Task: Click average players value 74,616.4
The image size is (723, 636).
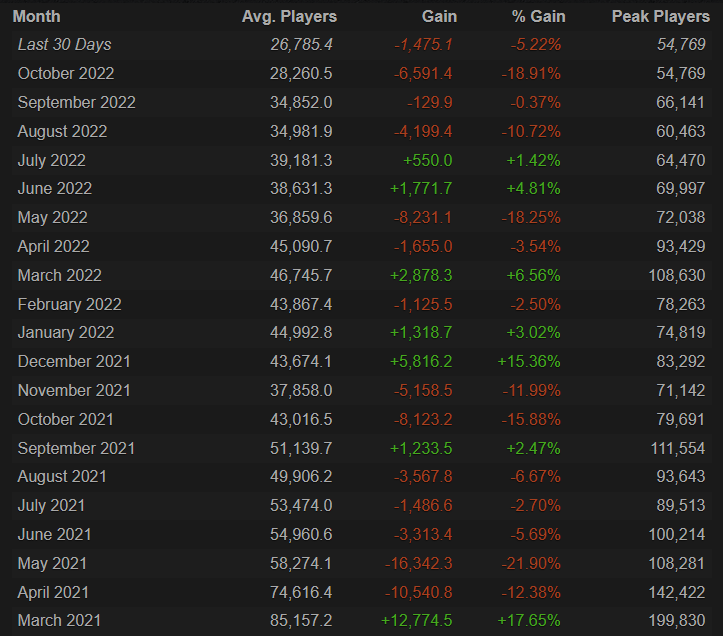Action: [301, 593]
